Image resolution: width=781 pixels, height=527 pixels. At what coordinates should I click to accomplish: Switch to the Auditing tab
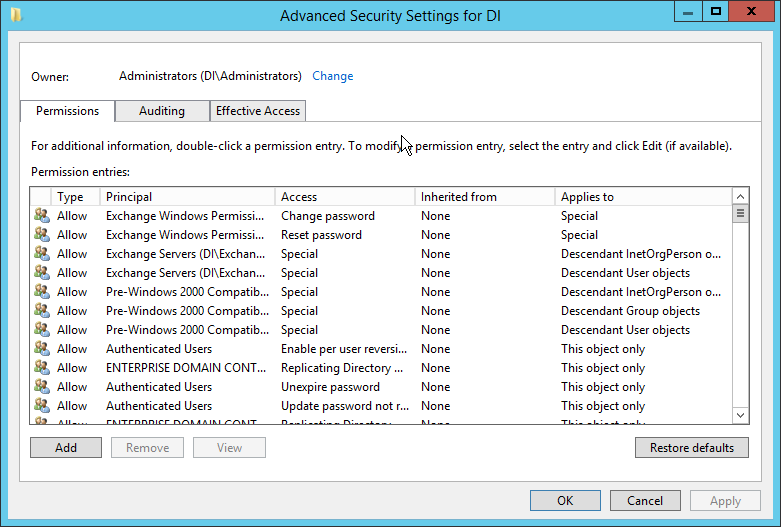[162, 111]
